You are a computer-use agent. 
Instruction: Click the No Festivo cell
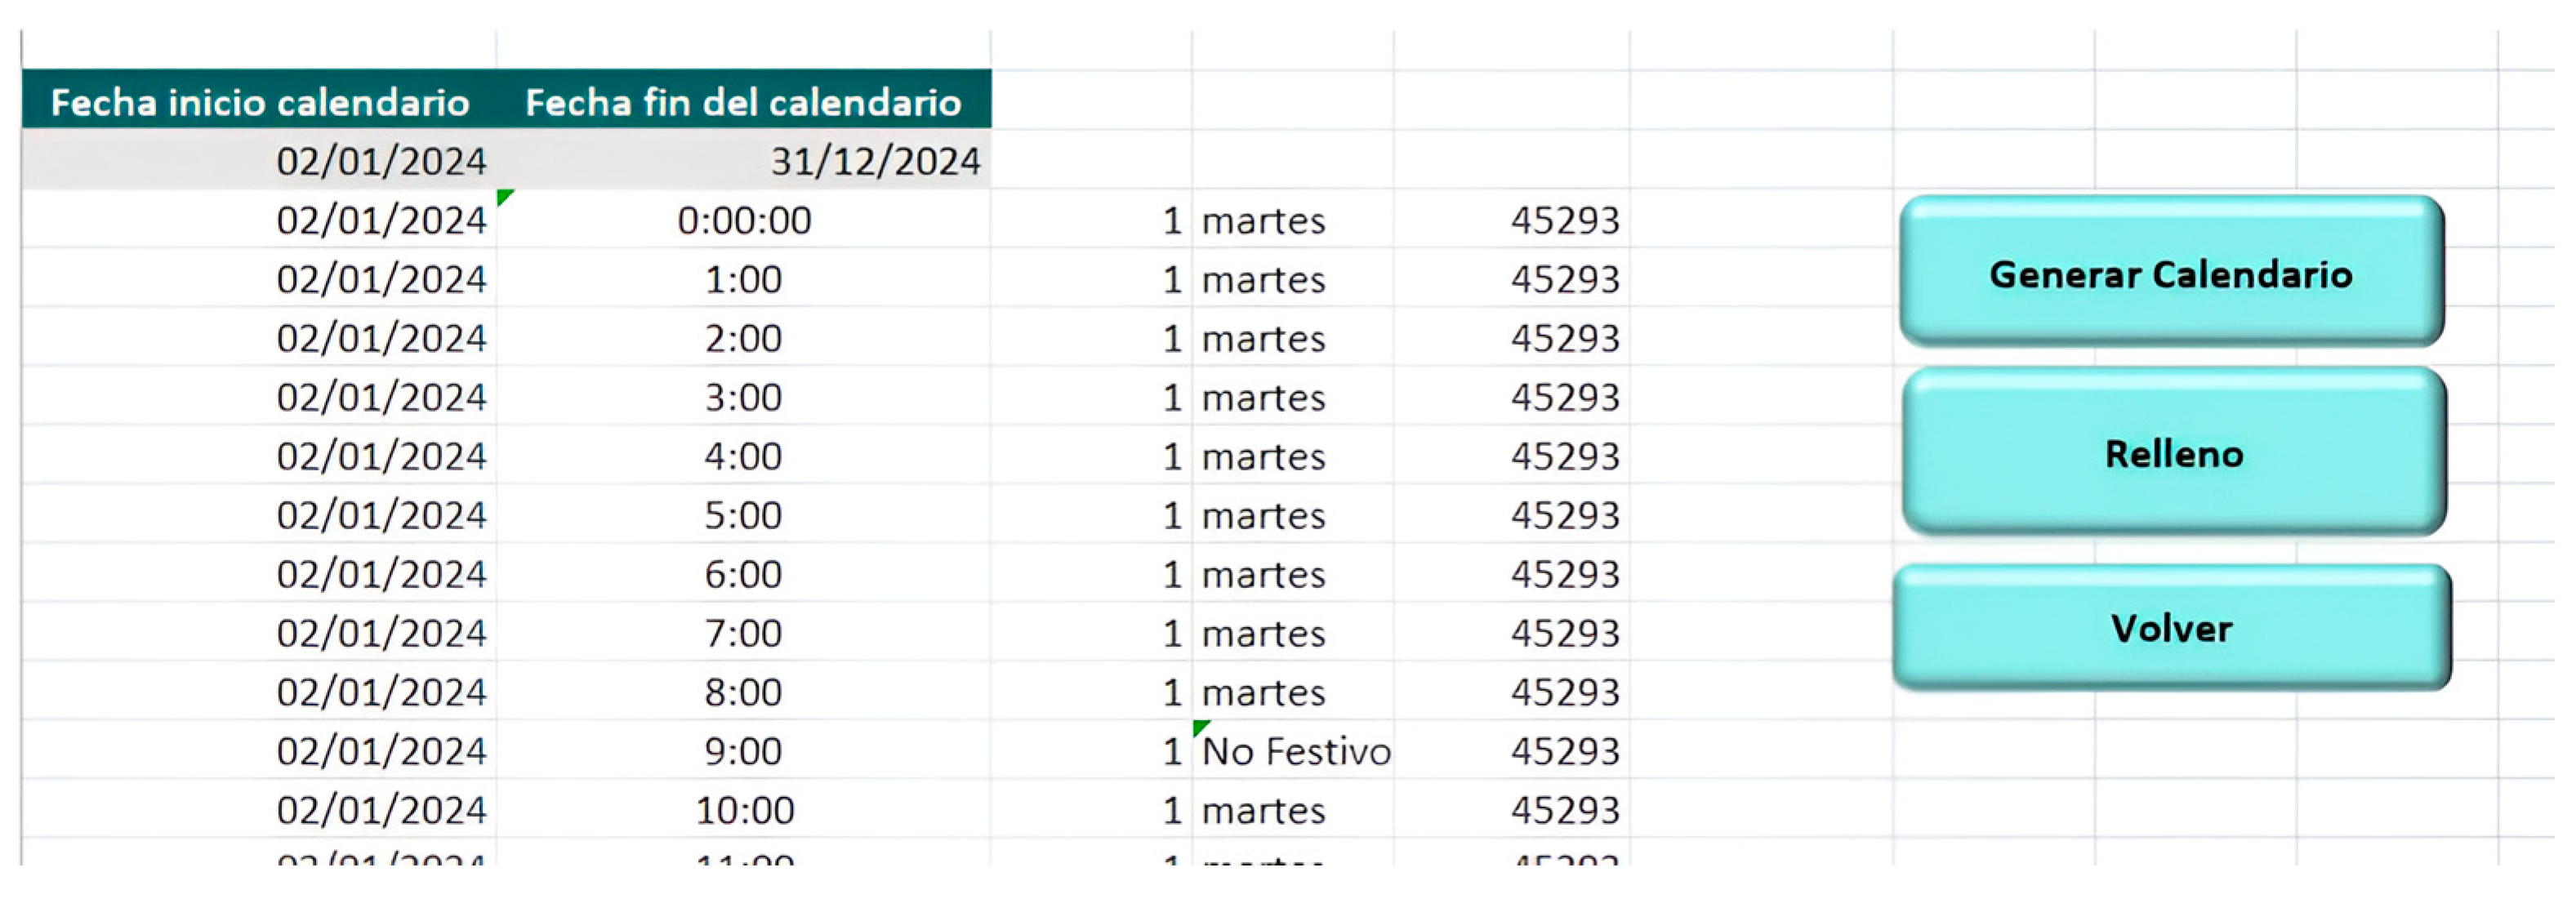click(1295, 751)
